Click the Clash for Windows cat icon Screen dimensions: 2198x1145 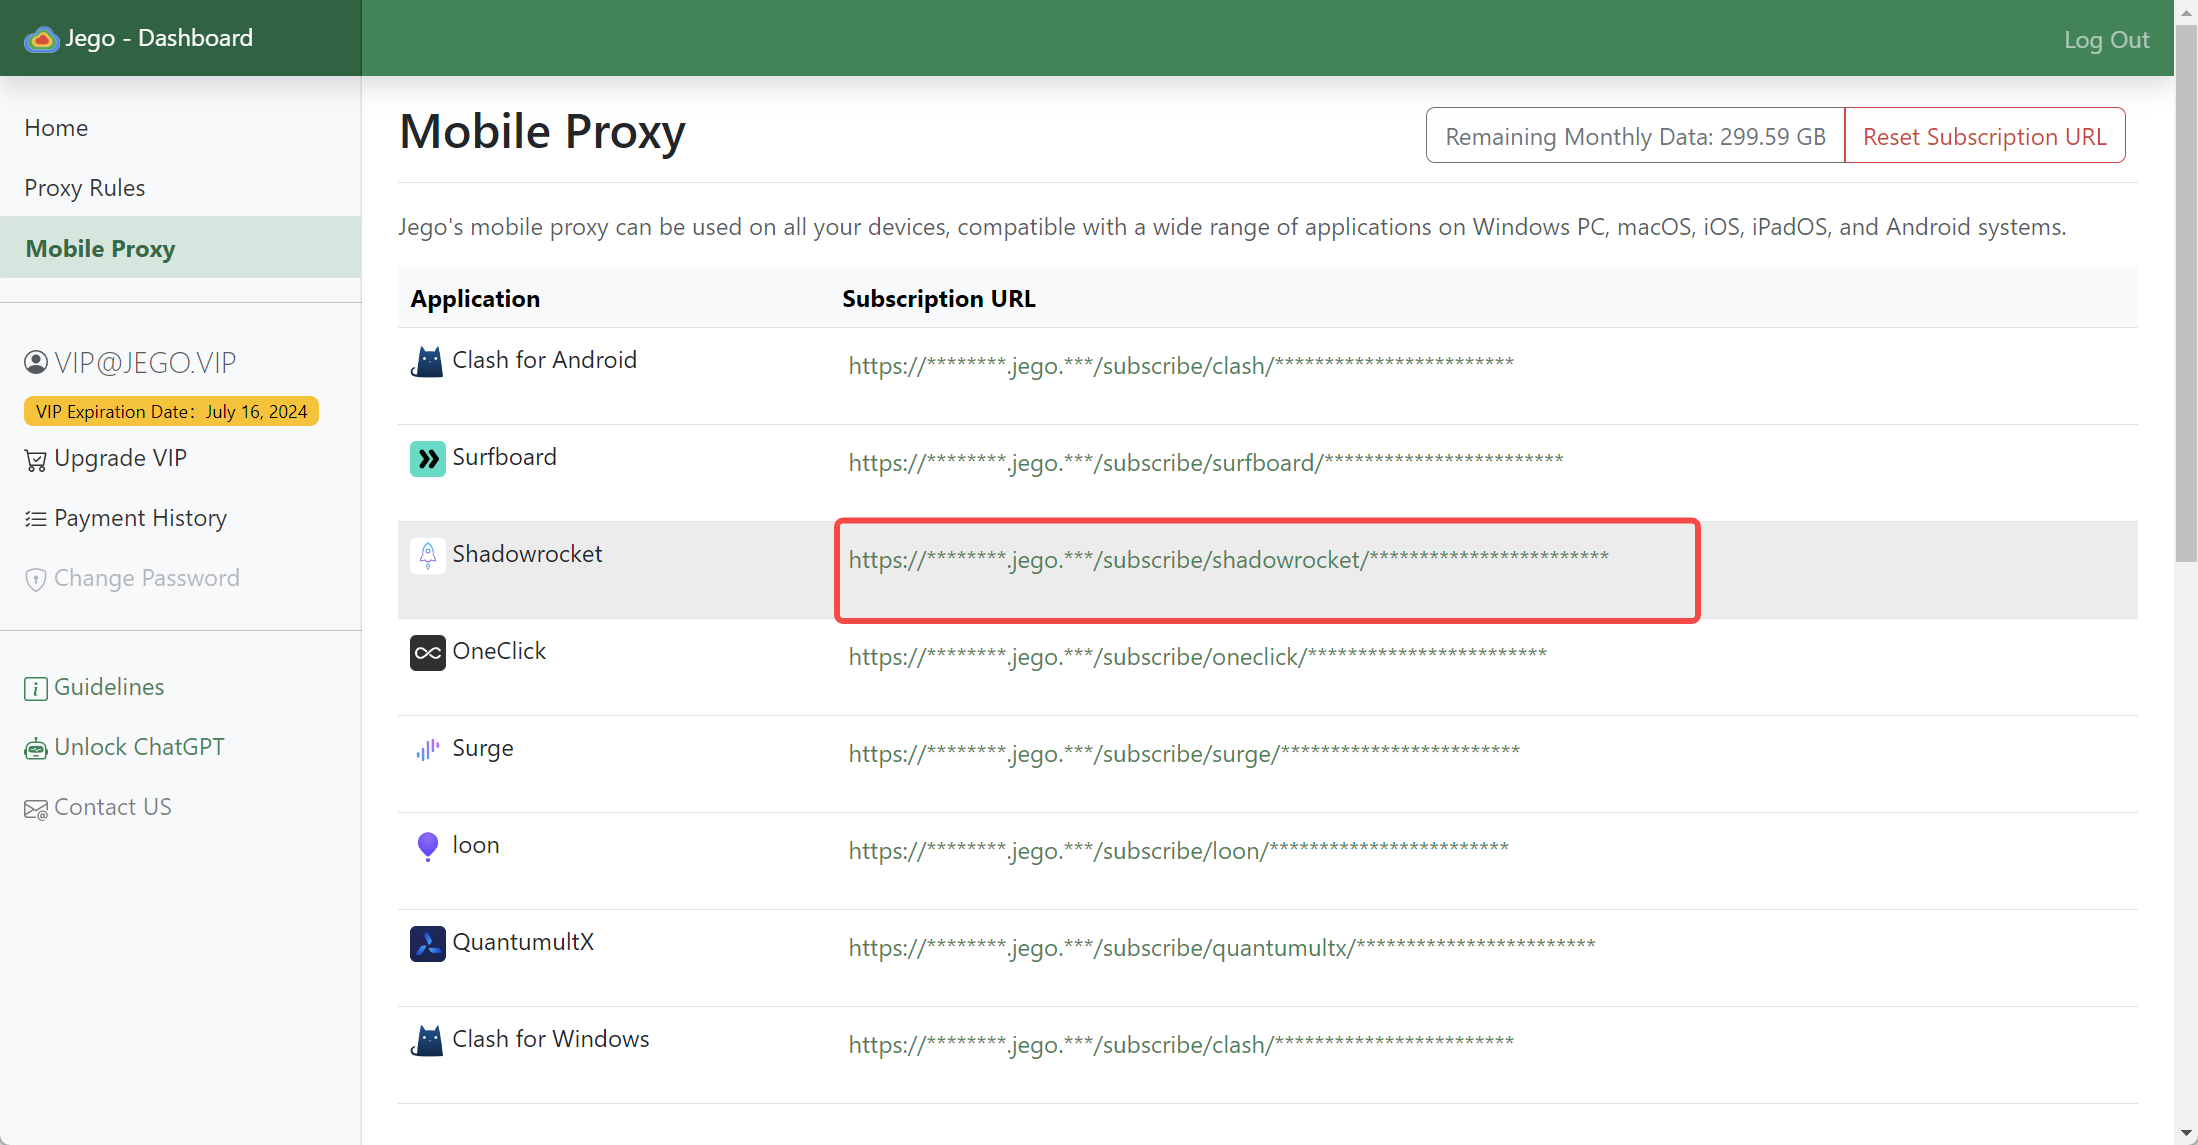[x=427, y=1040]
